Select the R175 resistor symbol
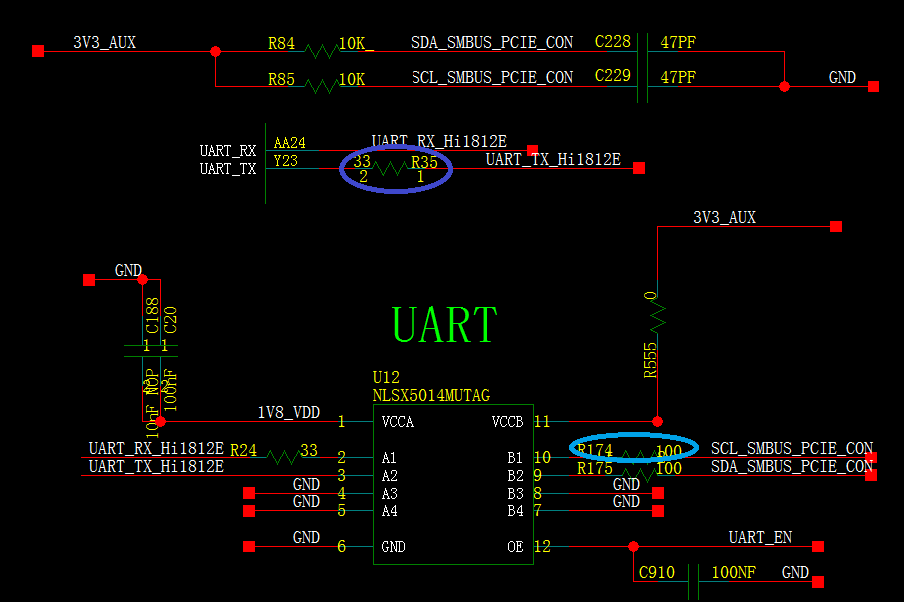904x602 pixels. pos(639,475)
